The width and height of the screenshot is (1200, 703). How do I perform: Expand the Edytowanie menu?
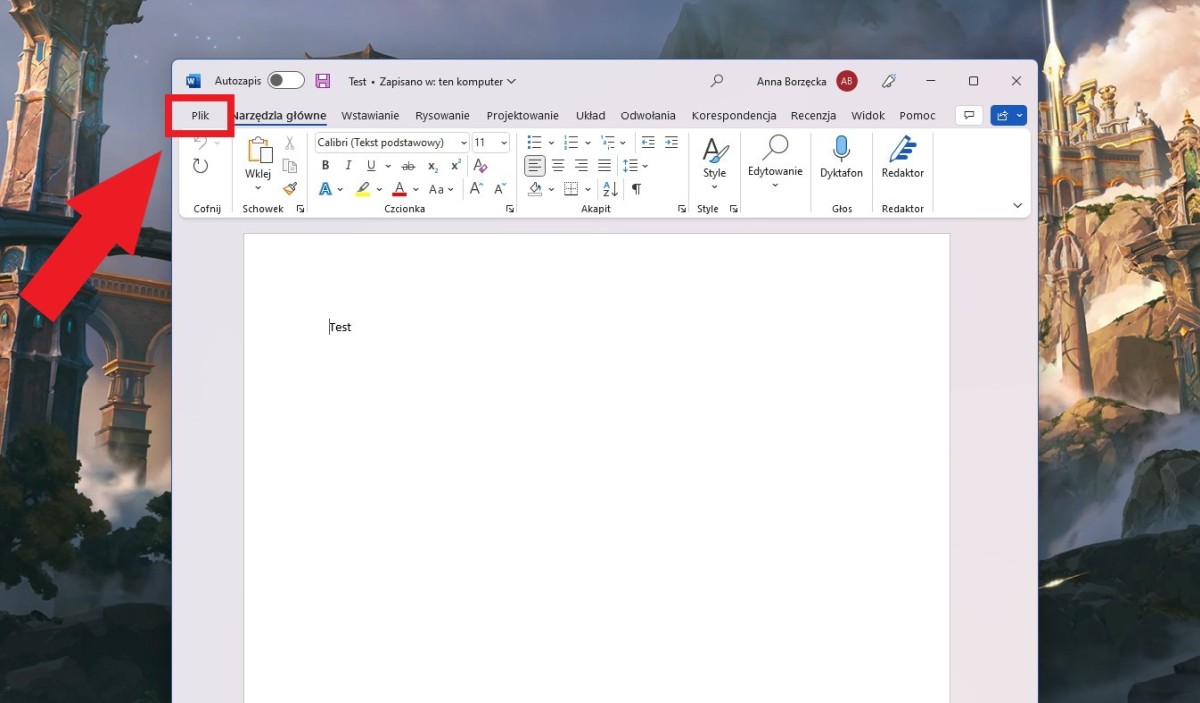[775, 160]
